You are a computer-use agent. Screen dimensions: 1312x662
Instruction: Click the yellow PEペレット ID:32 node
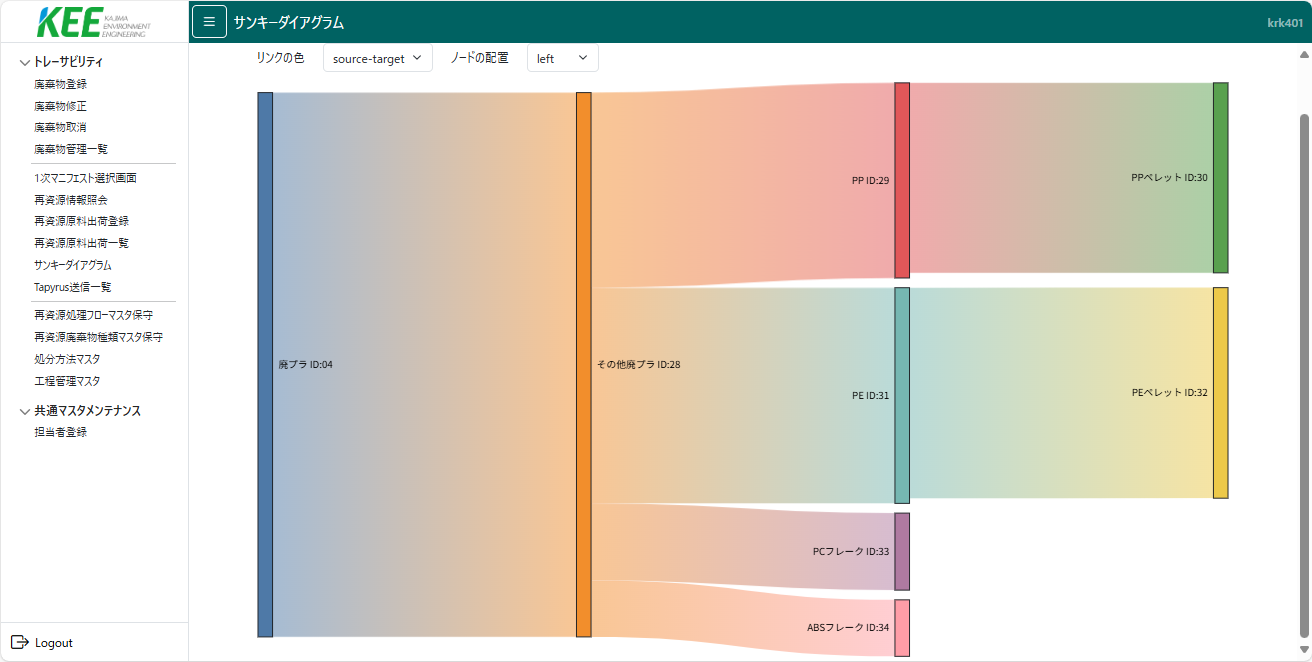(1220, 392)
